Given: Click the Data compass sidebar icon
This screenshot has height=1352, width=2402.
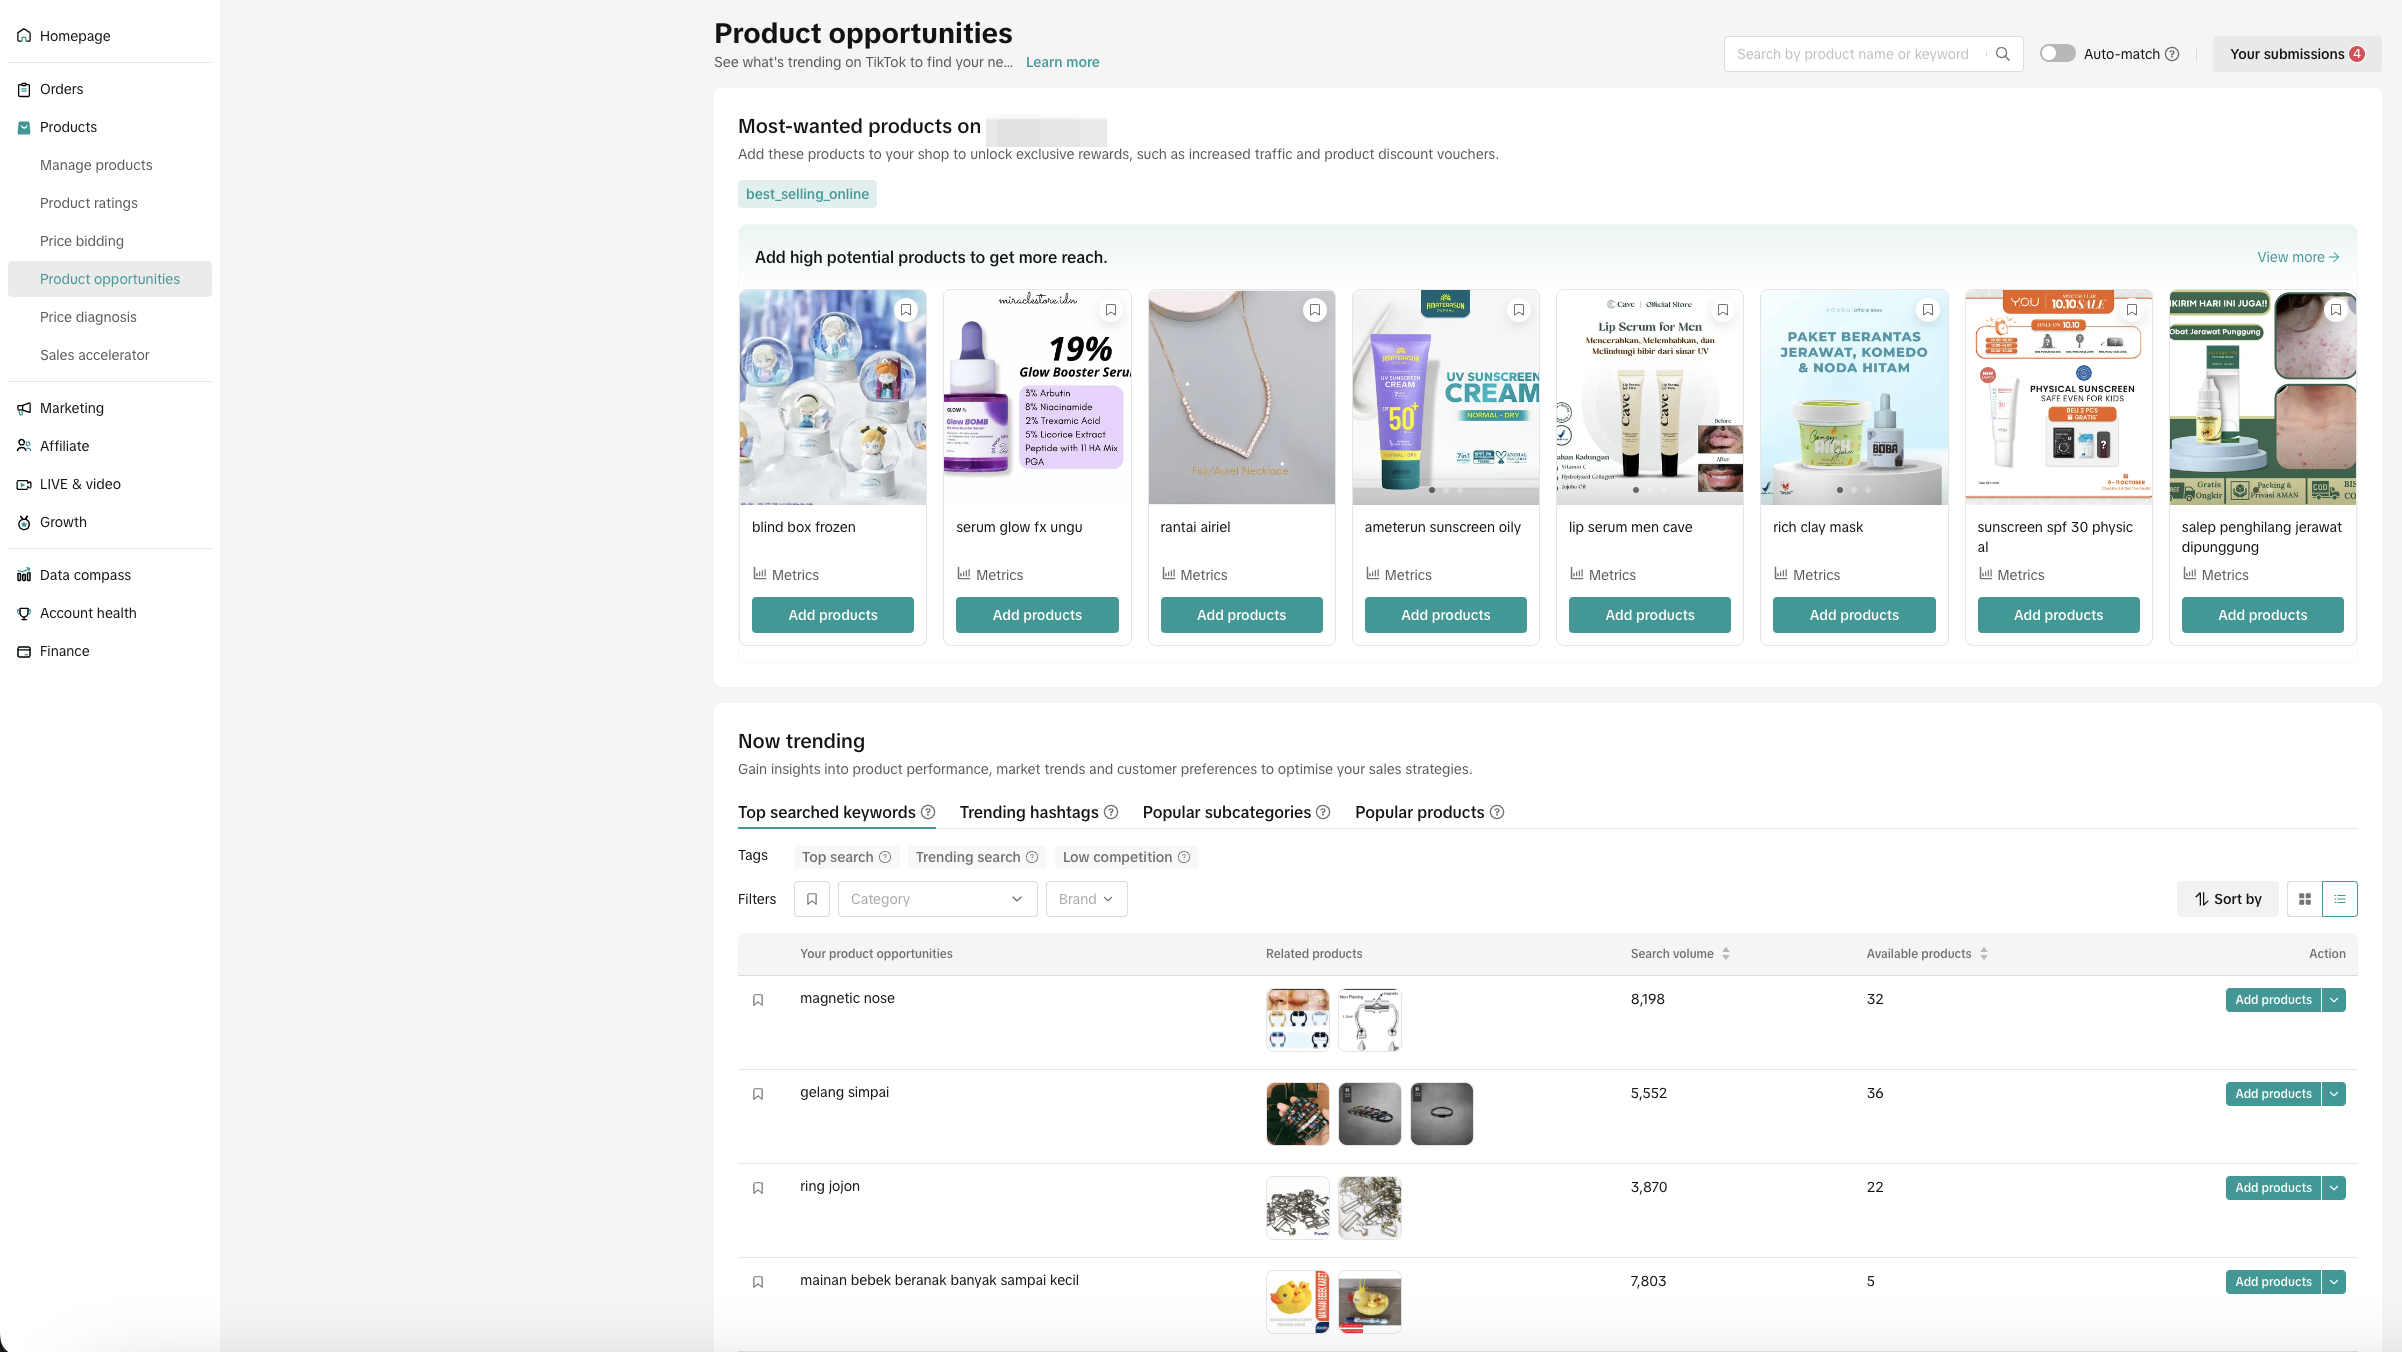Looking at the screenshot, I should click(24, 575).
